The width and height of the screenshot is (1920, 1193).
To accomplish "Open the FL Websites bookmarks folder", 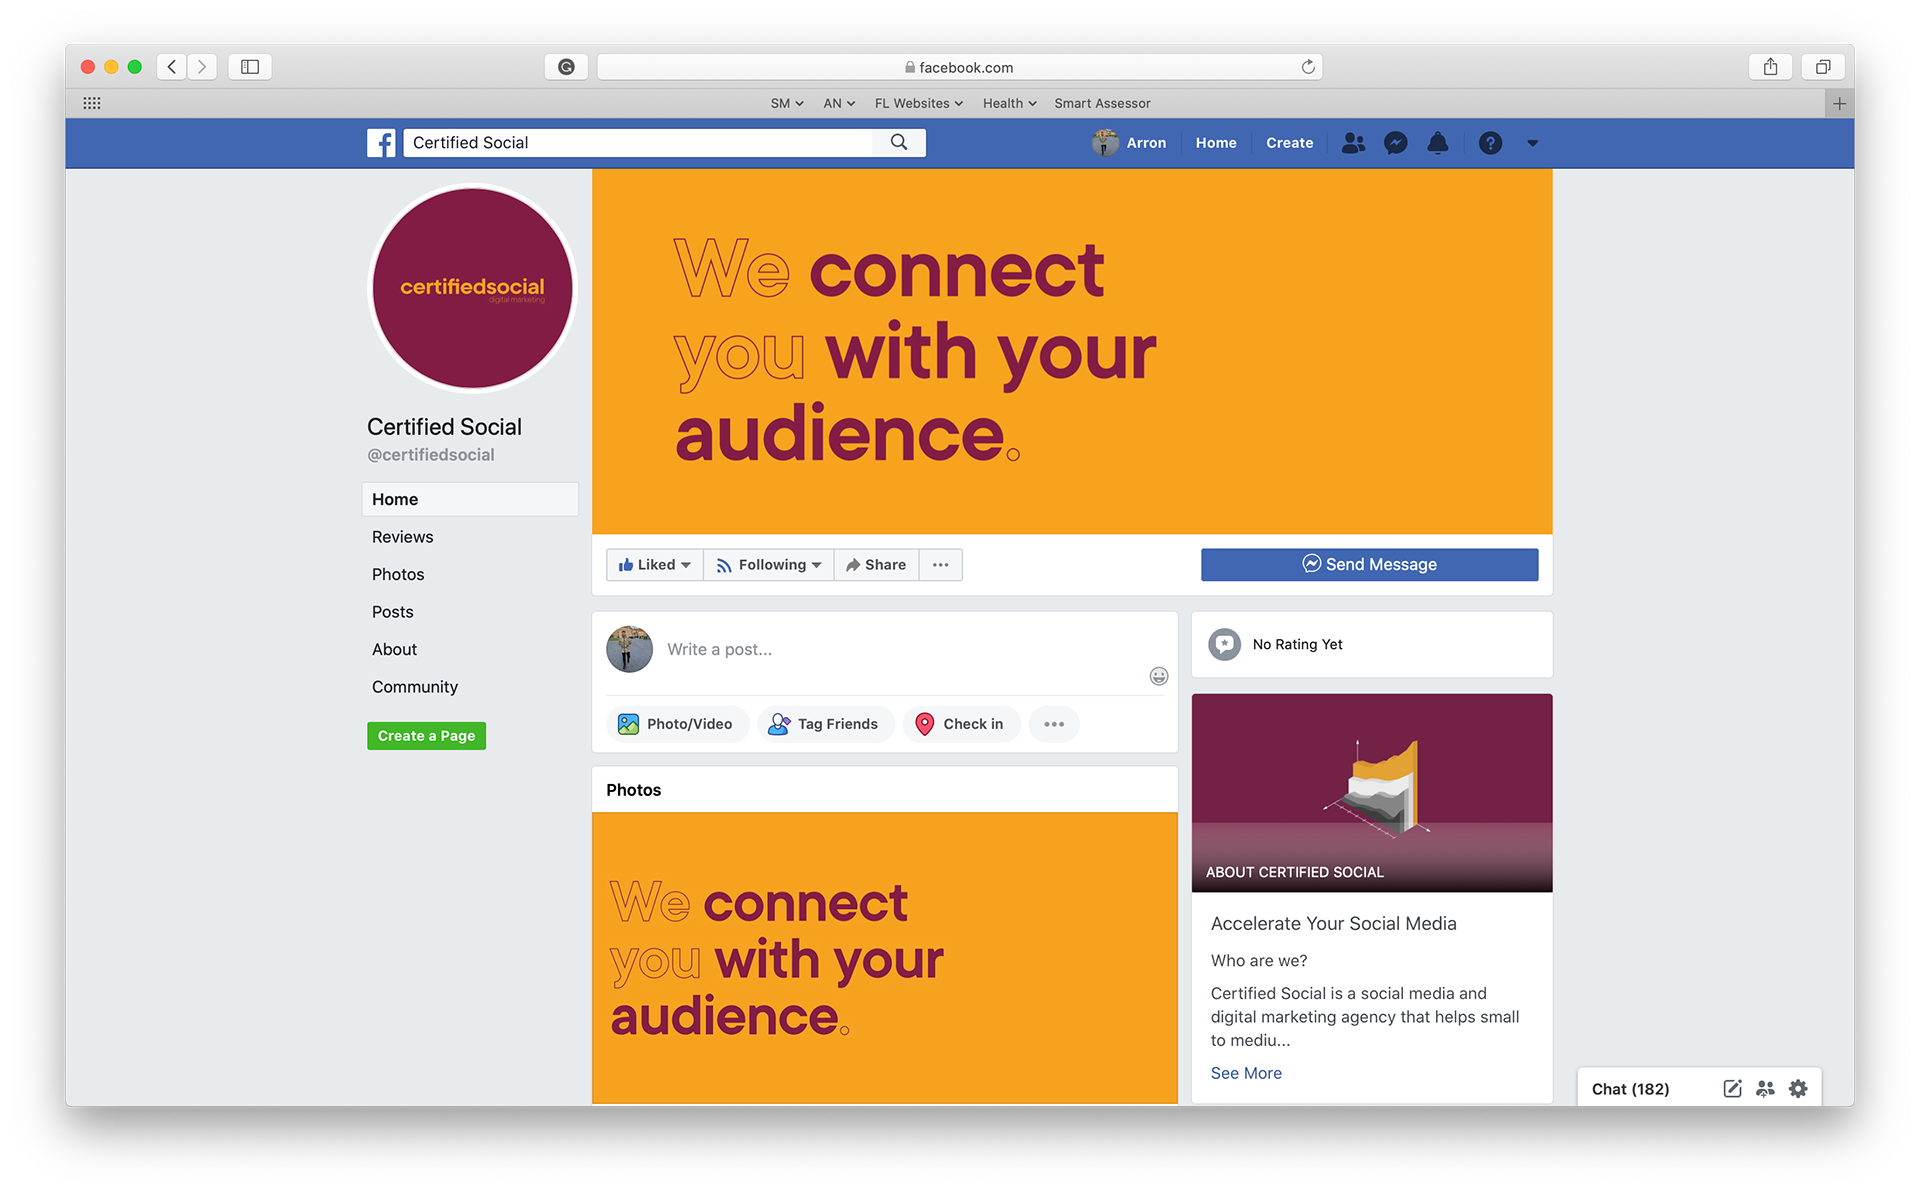I will click(918, 103).
